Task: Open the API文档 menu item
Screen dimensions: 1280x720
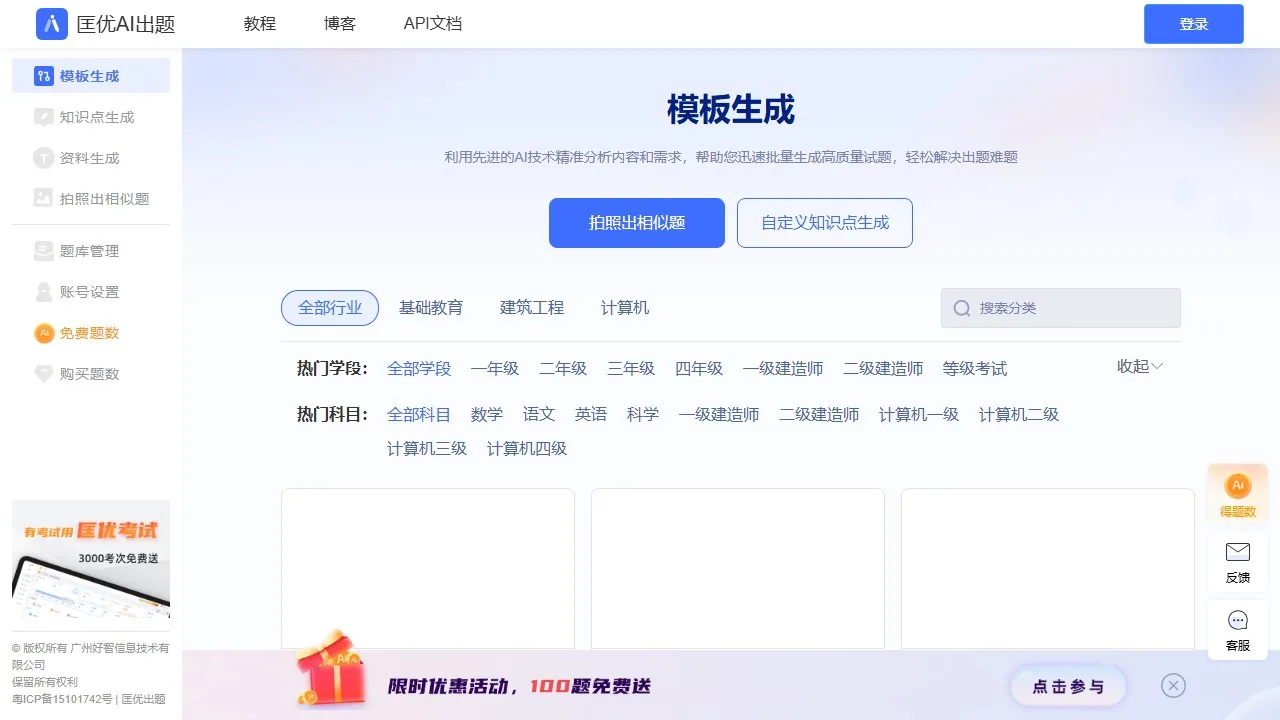Action: (433, 24)
